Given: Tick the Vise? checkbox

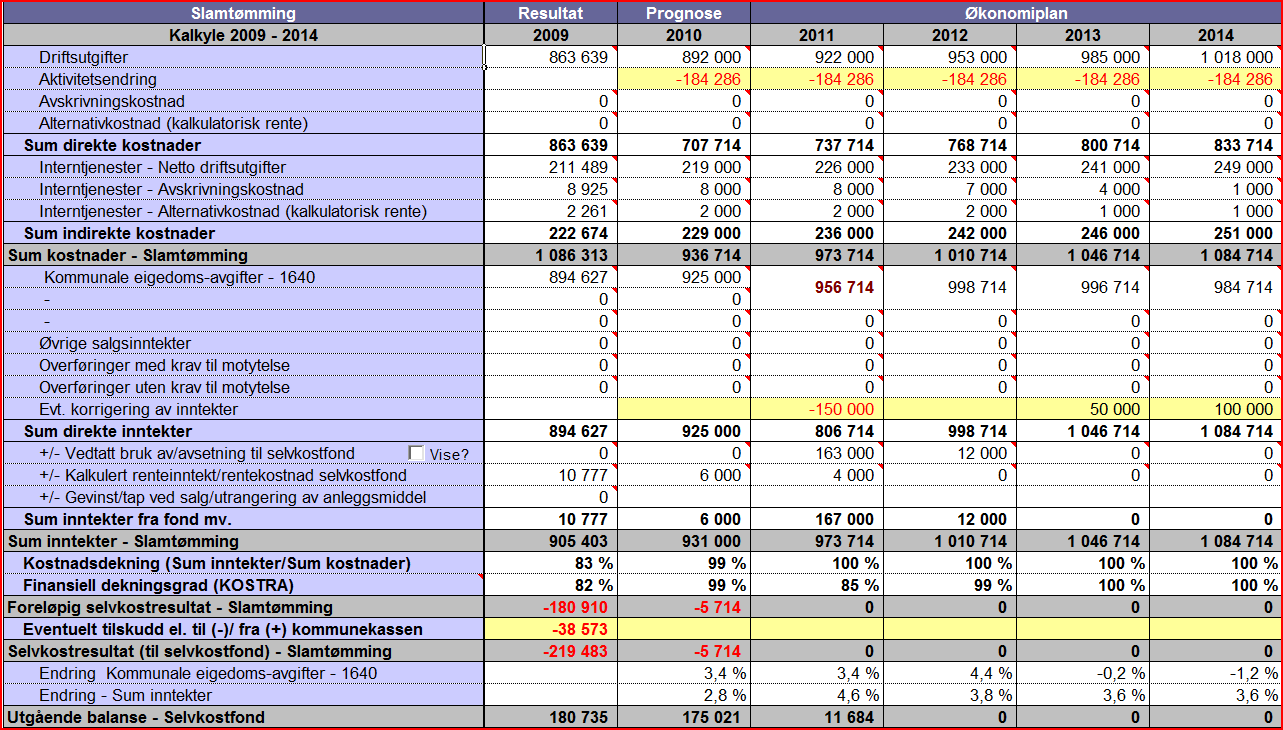Looking at the screenshot, I should tap(417, 453).
